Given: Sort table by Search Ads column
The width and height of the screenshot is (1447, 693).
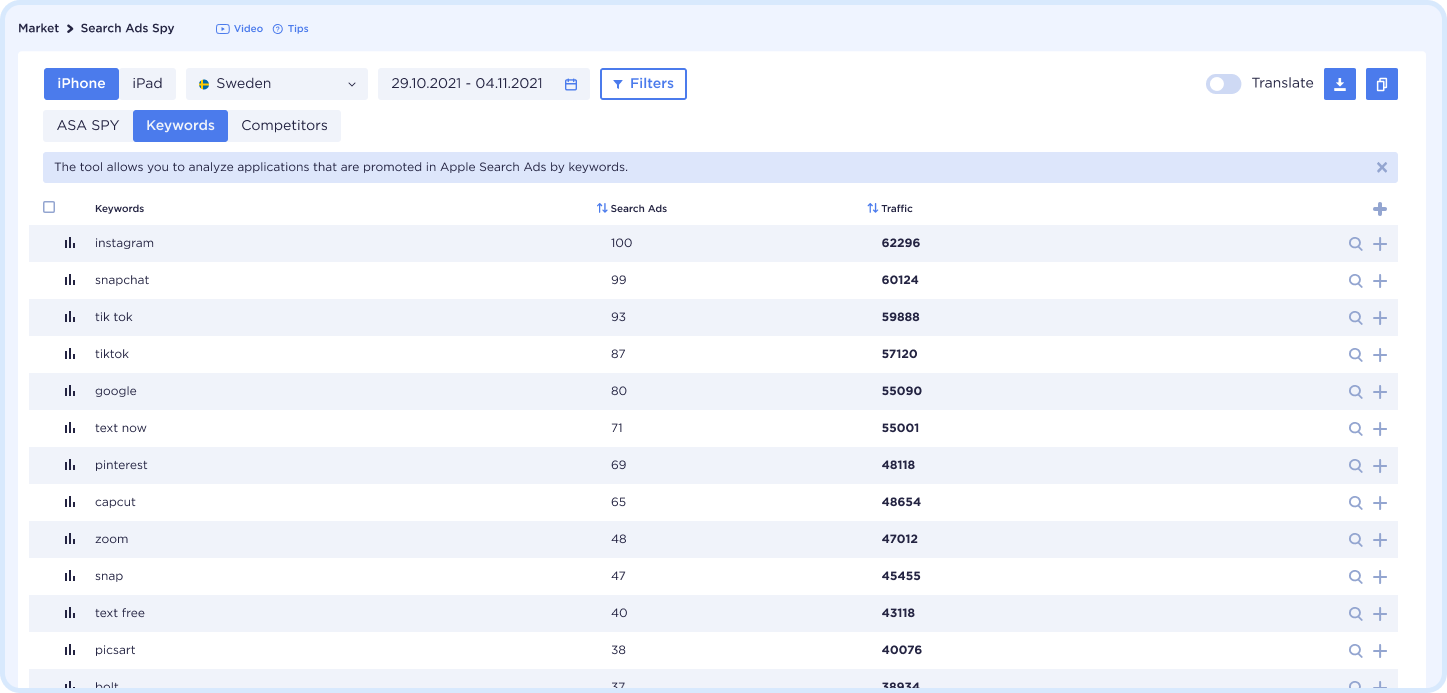Looking at the screenshot, I should 632,209.
